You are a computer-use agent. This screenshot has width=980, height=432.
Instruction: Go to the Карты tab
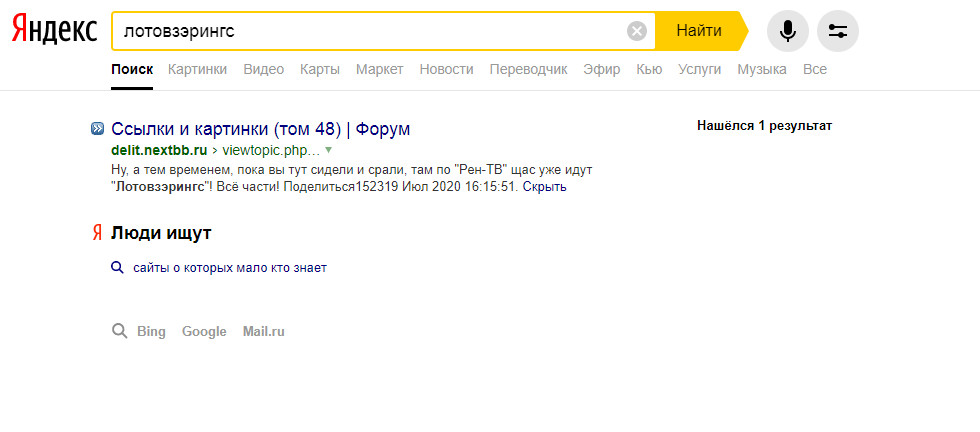coord(320,69)
